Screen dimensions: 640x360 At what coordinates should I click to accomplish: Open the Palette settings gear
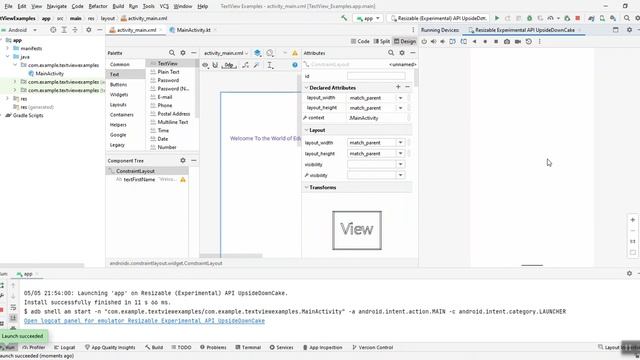(x=183, y=53)
